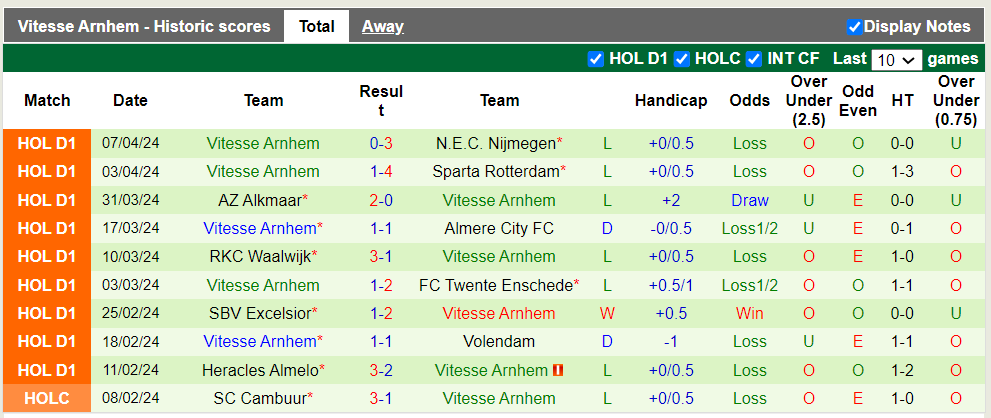991x418 pixels.
Task: Open the Last games count dropdown
Action: (x=896, y=60)
